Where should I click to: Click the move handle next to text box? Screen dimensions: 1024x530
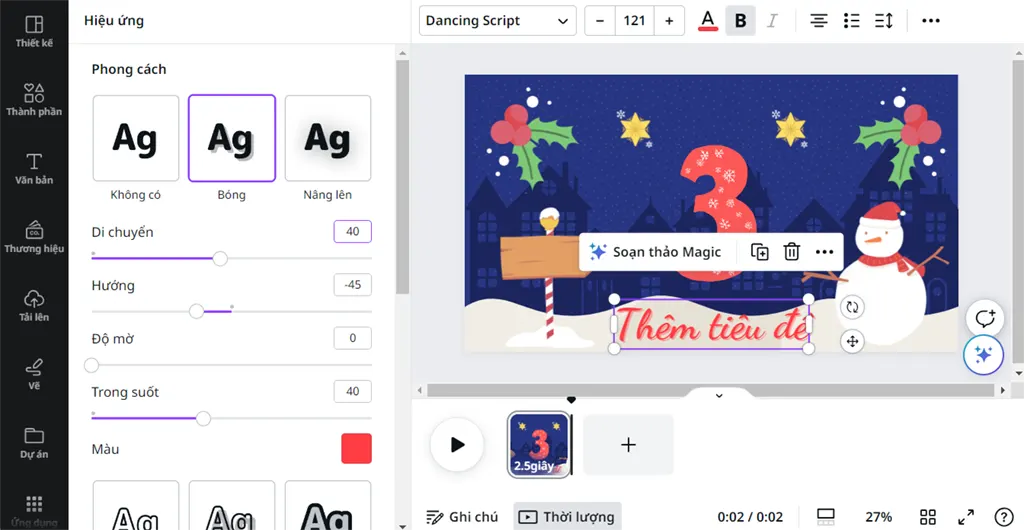tap(852, 341)
